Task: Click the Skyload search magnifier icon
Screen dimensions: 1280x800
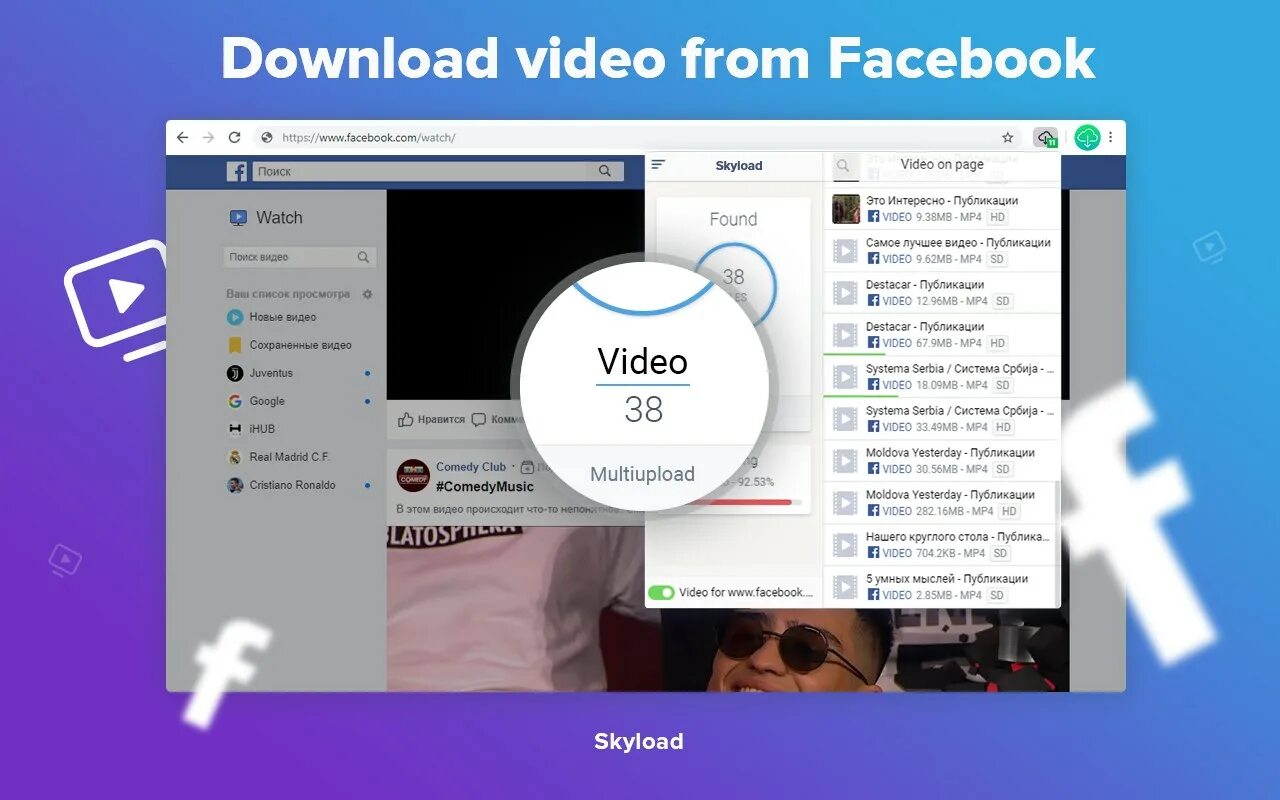Action: [843, 165]
